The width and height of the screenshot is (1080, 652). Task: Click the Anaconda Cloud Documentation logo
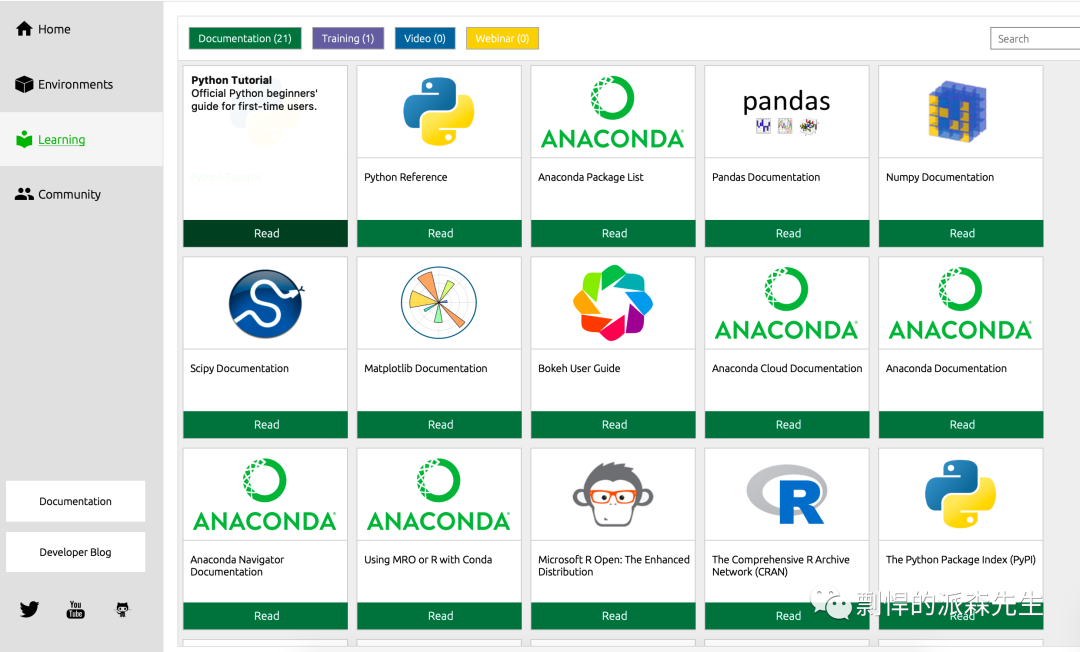click(787, 304)
